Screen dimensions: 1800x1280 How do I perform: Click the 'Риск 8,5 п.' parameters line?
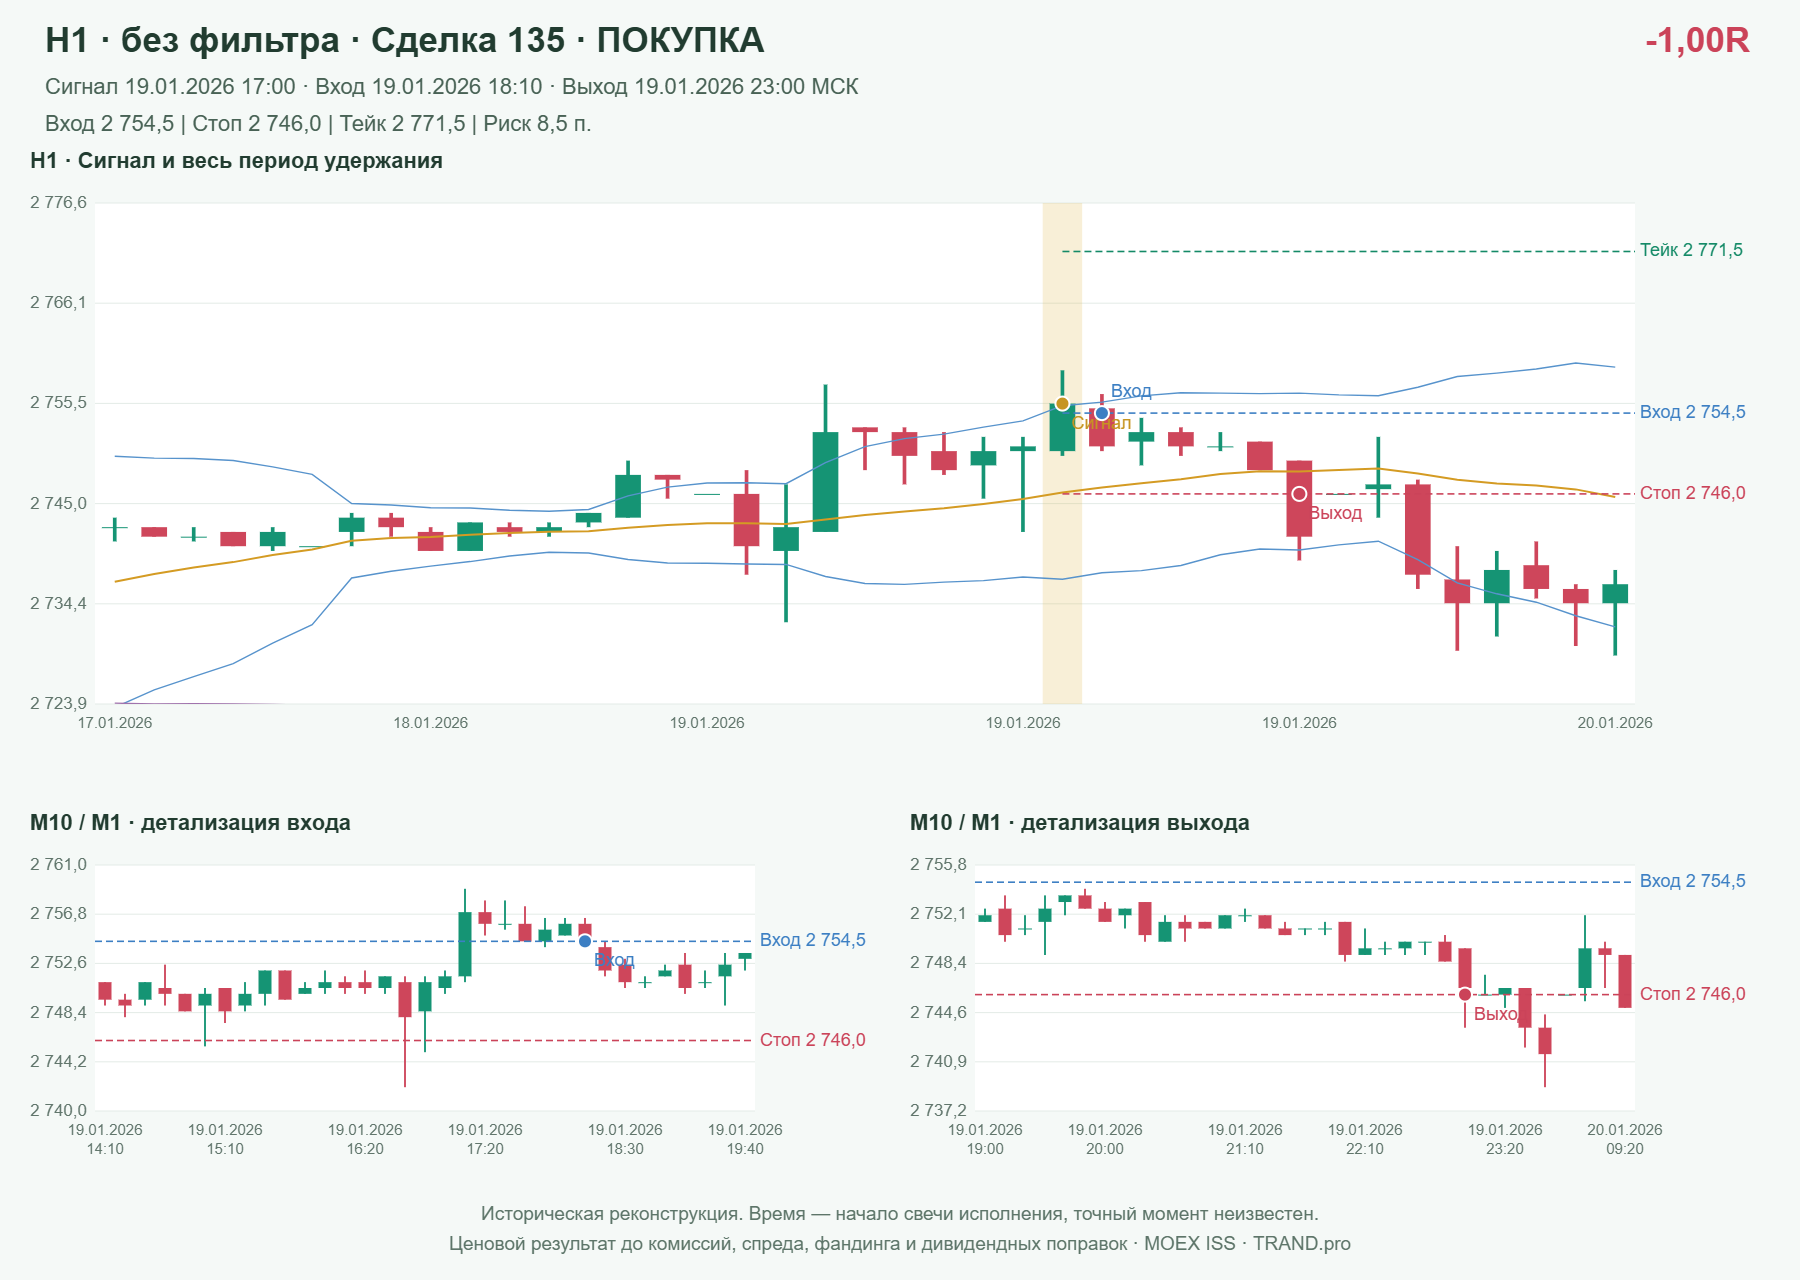pyautogui.click(x=318, y=124)
